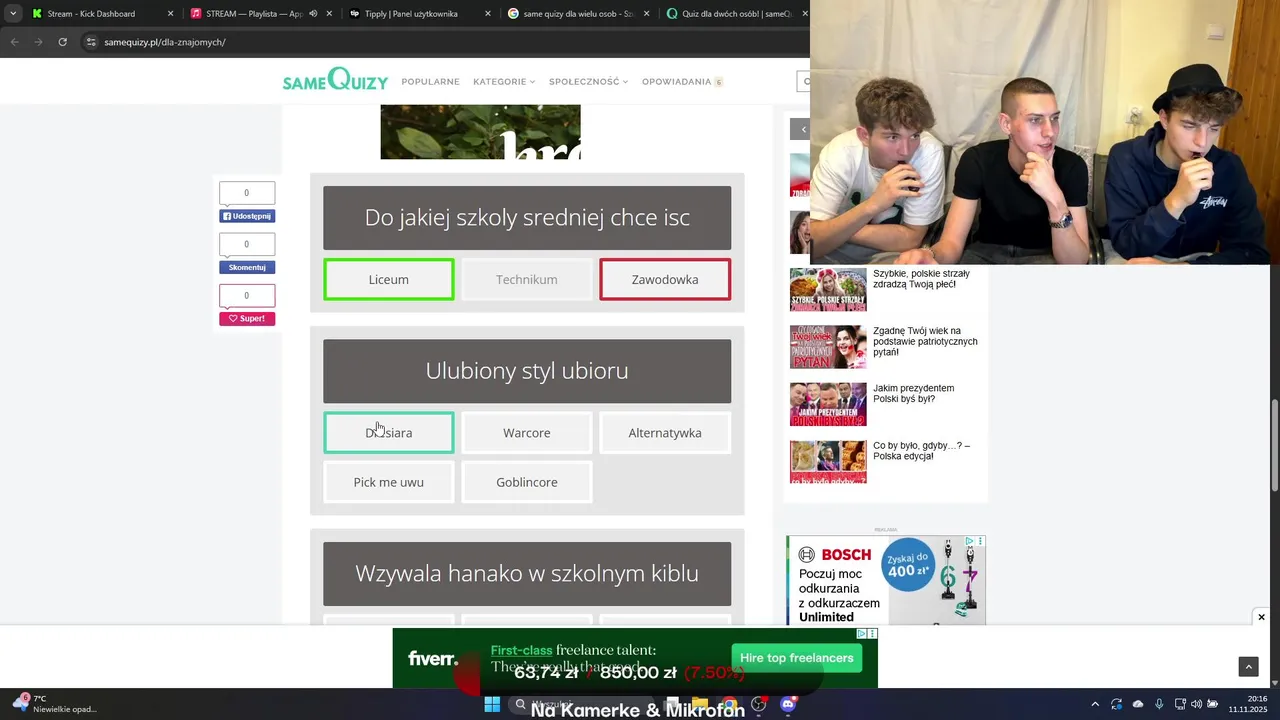Close the Stream - Kick Dashboard tab
Image resolution: width=1280 pixels, height=720 pixels.
click(x=170, y=14)
